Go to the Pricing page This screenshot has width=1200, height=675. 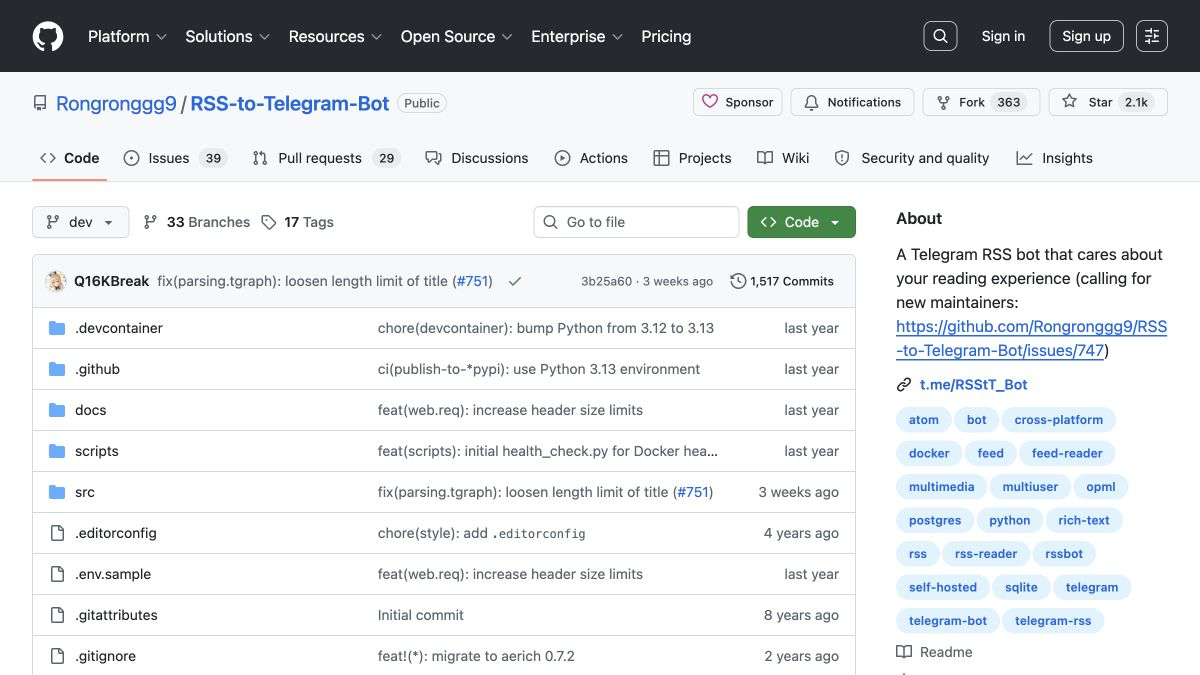pos(666,36)
